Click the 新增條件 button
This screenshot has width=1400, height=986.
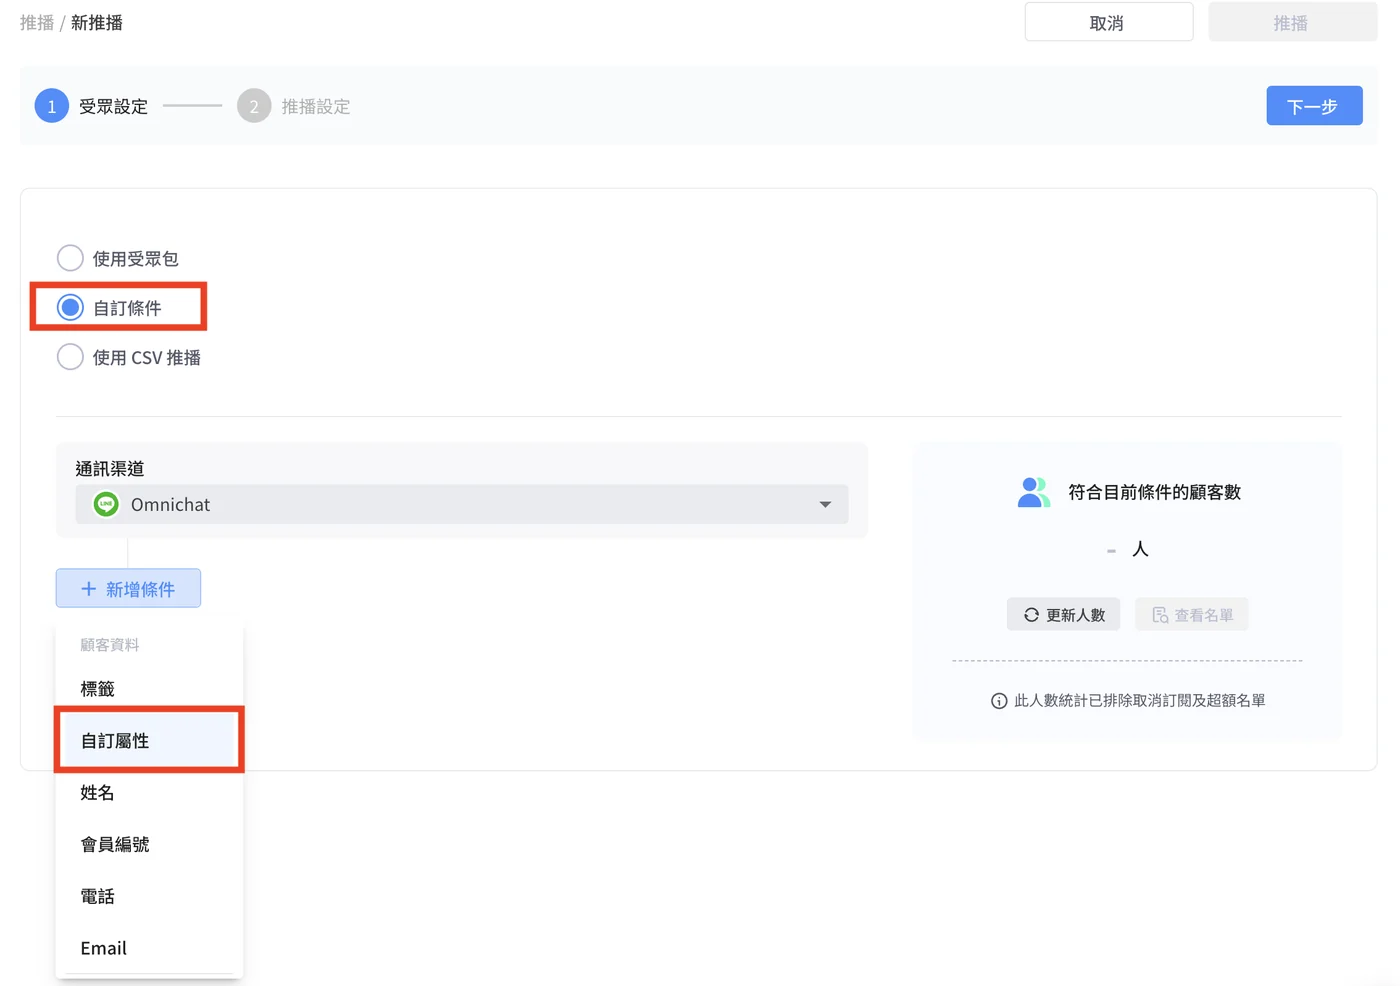pos(128,588)
